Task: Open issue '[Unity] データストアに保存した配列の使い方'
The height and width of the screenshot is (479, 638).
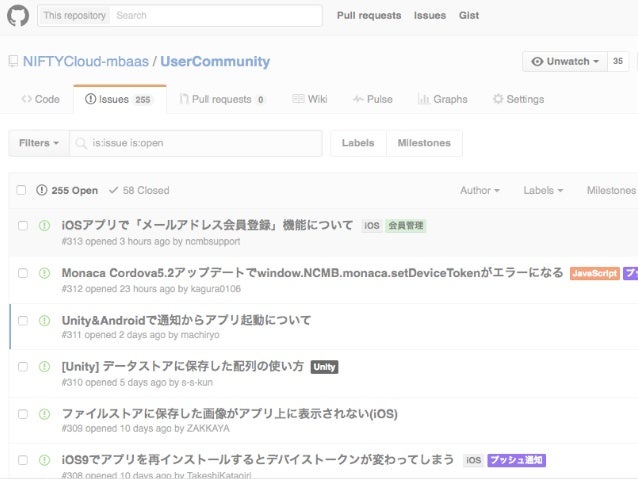Action: point(183,366)
